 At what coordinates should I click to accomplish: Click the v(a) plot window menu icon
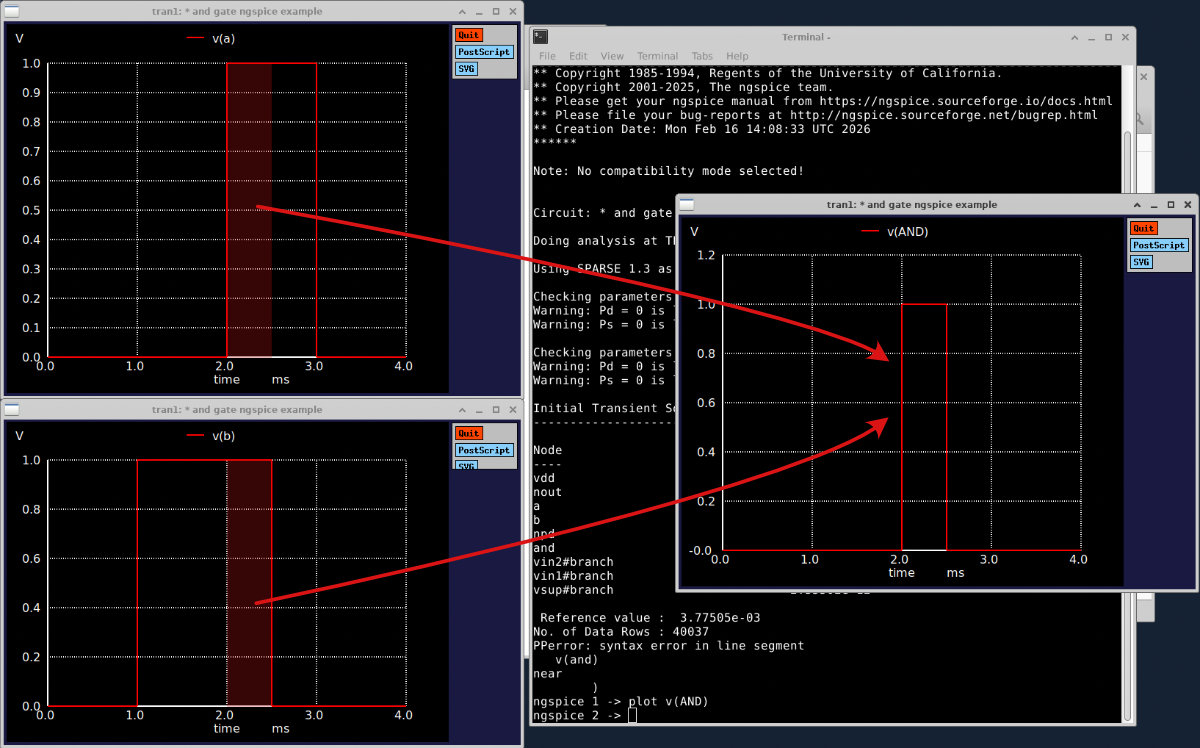click(x=12, y=11)
